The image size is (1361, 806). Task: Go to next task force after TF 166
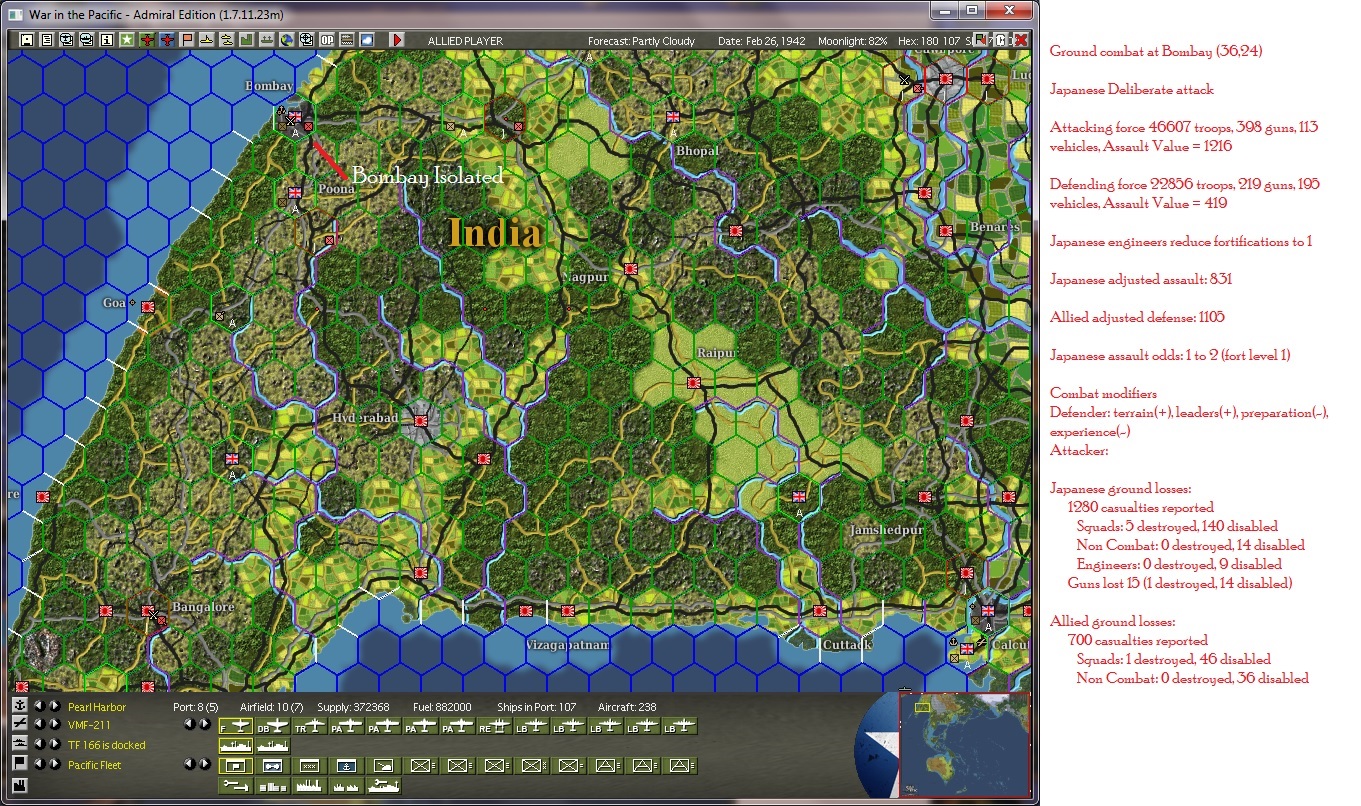click(x=55, y=744)
